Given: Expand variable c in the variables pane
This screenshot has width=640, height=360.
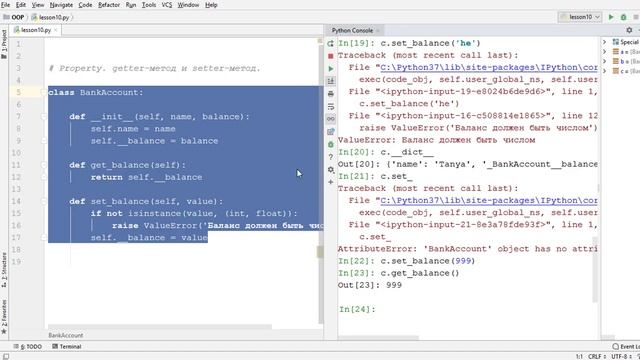Looking at the screenshot, I should [605, 71].
